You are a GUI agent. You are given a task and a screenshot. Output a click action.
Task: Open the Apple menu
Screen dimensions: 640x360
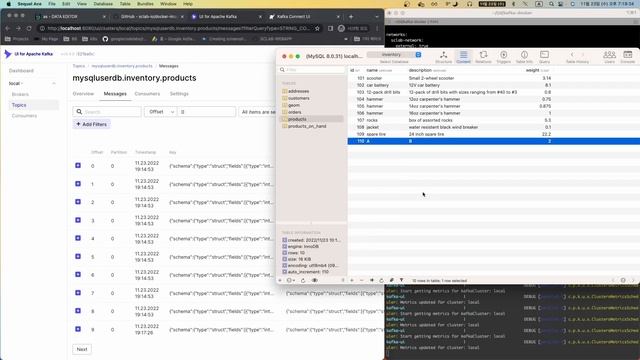[8, 4]
